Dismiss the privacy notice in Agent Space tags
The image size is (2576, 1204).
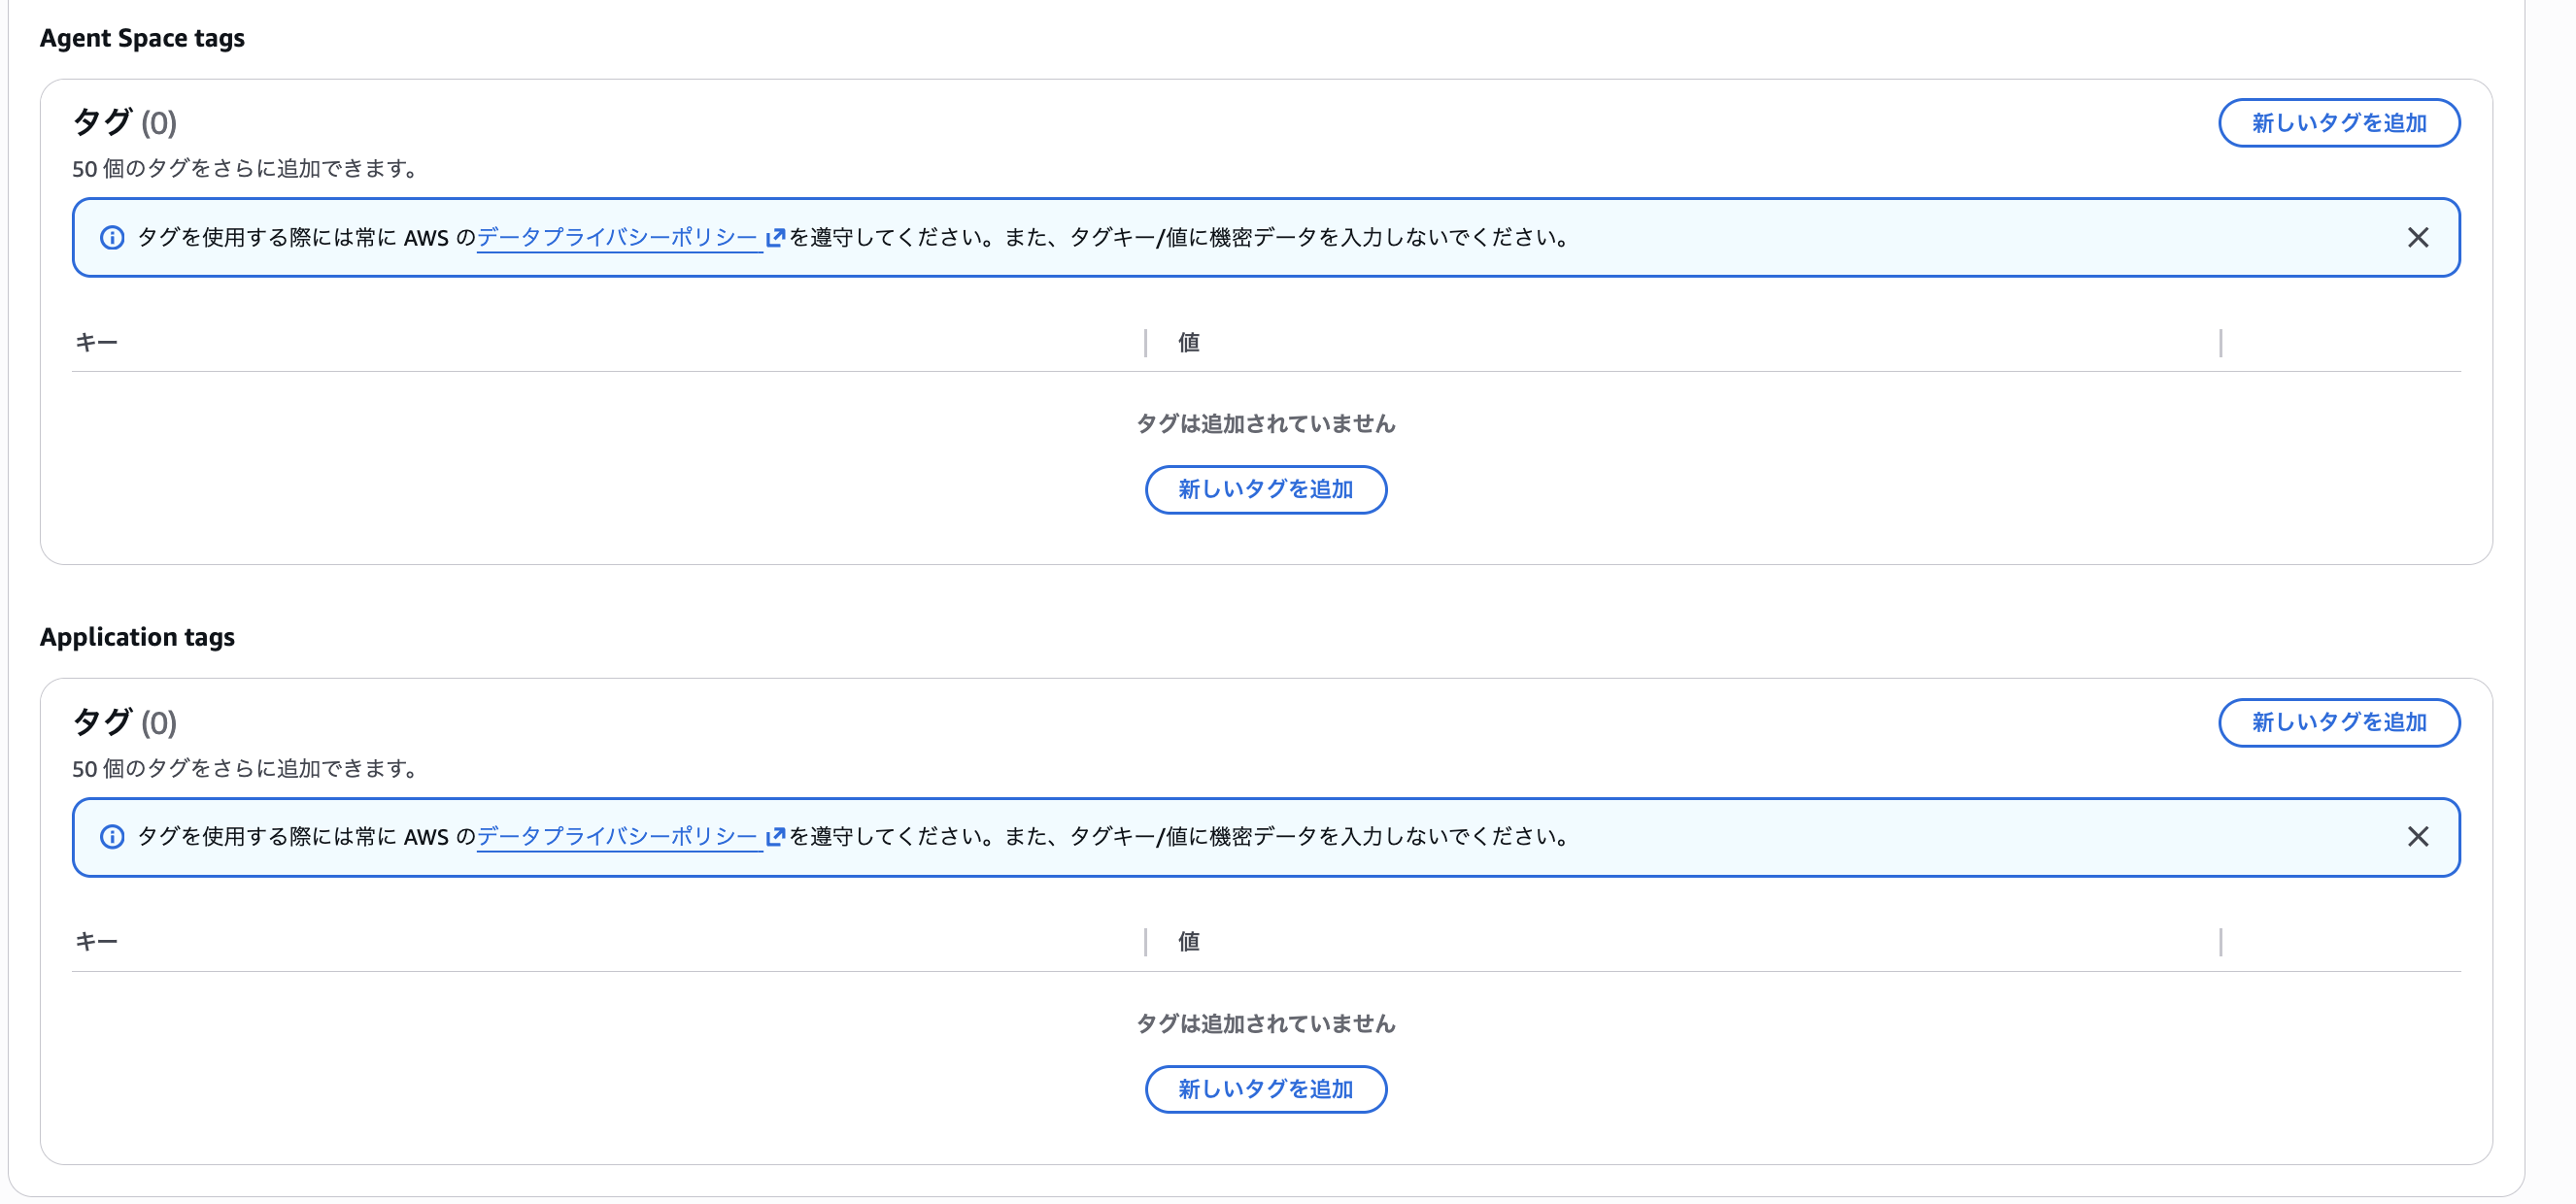click(x=2420, y=237)
